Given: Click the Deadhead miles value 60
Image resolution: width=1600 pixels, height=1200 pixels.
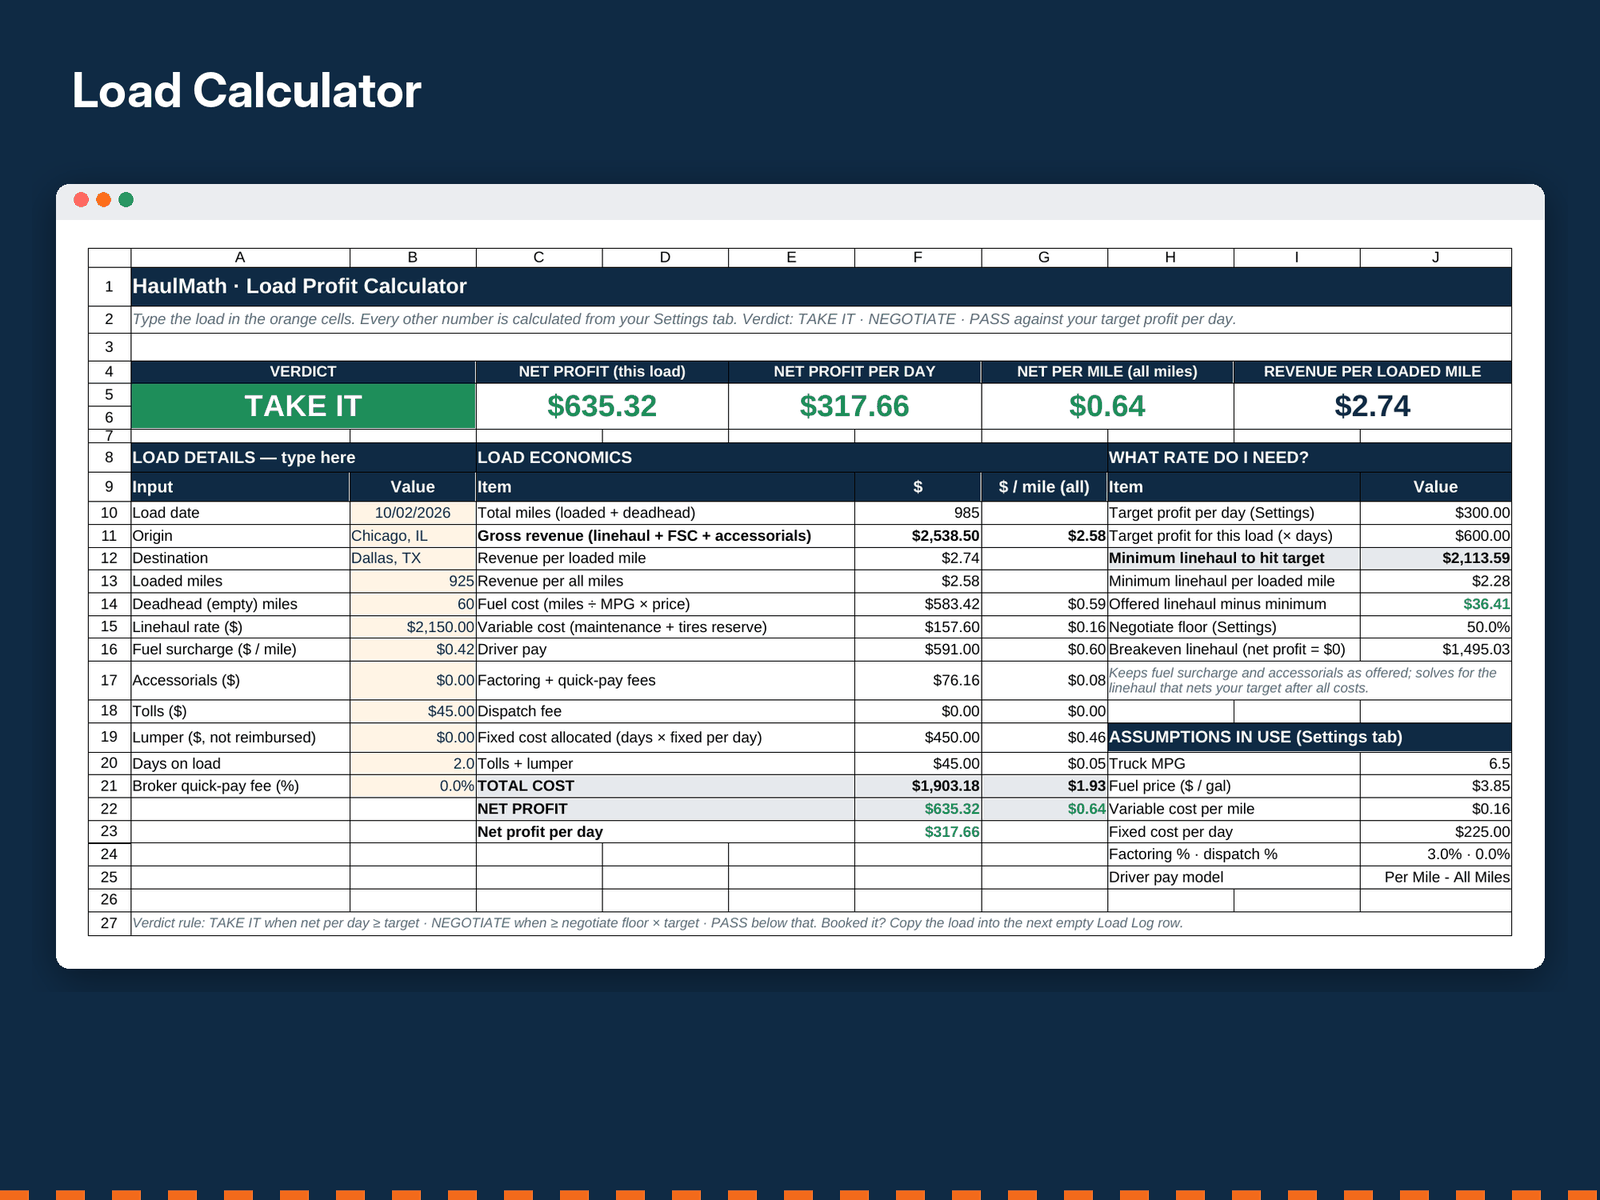Looking at the screenshot, I should pos(413,604).
